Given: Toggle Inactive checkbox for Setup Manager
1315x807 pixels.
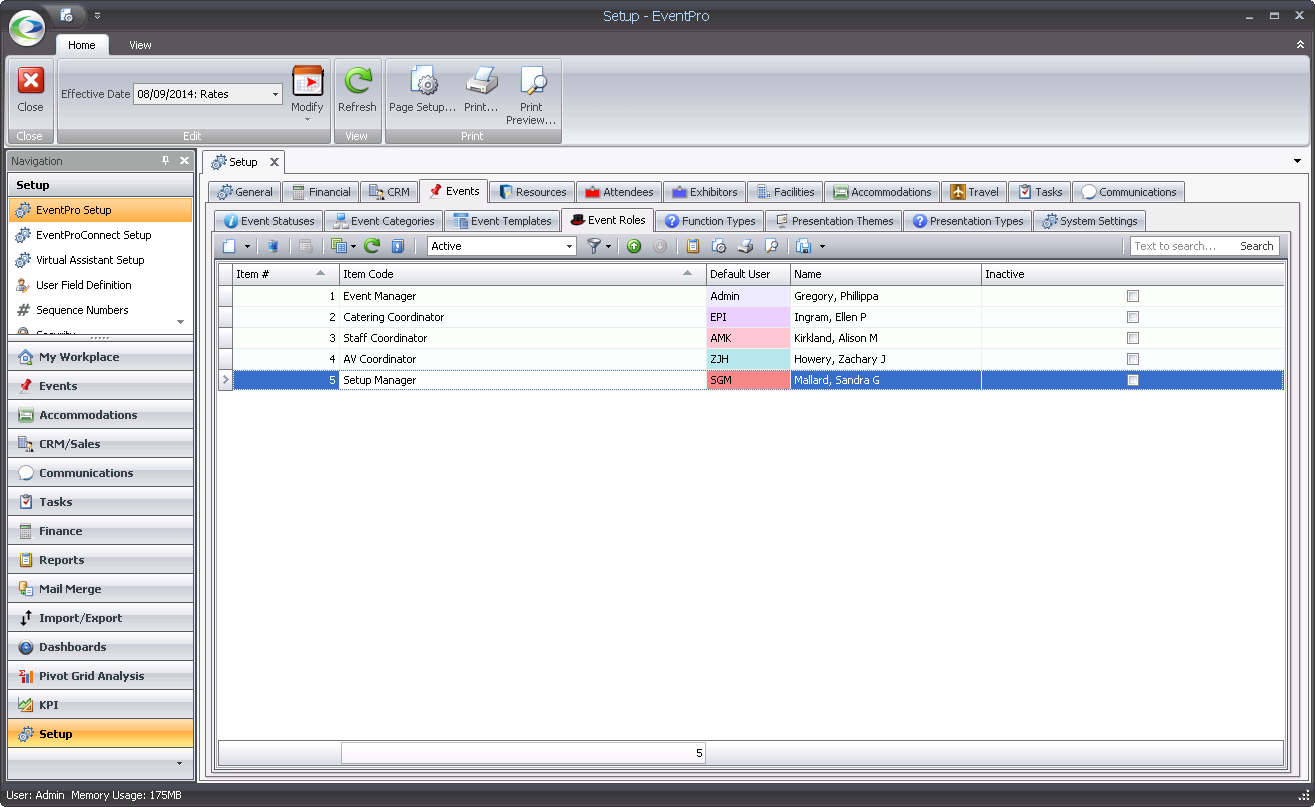Looking at the screenshot, I should pyautogui.click(x=1133, y=380).
